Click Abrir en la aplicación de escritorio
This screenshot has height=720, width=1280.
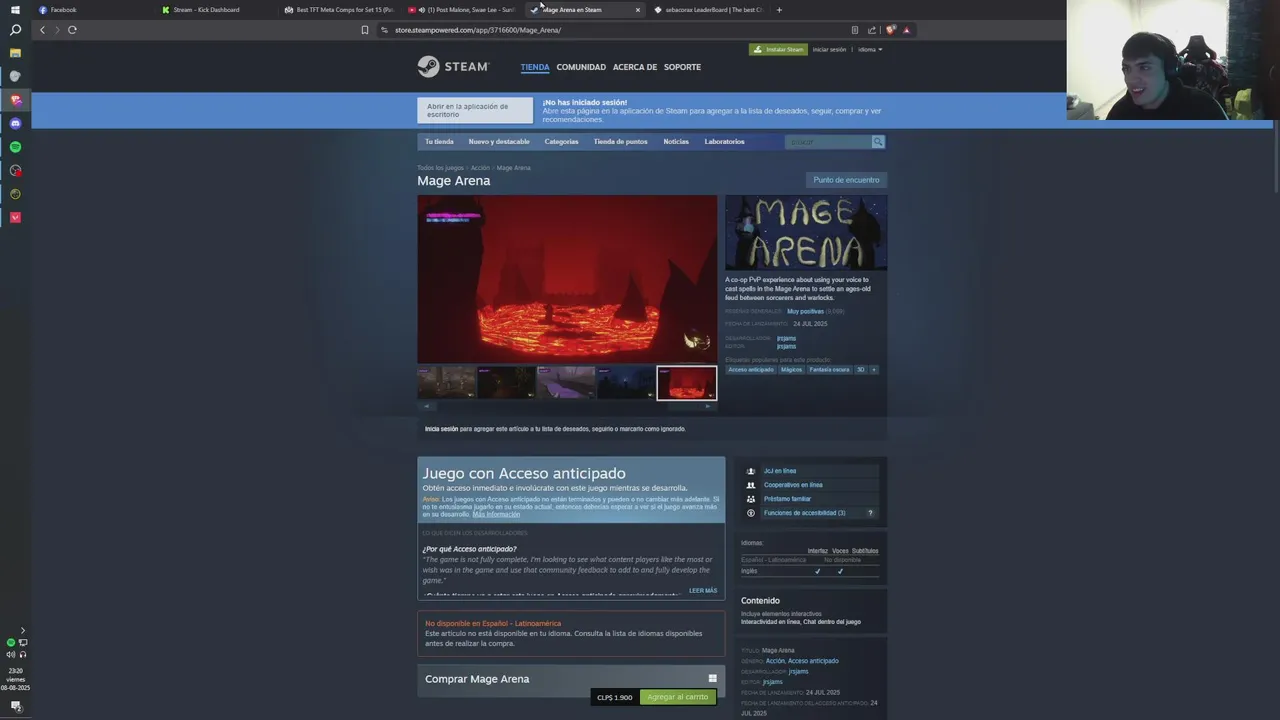point(475,110)
